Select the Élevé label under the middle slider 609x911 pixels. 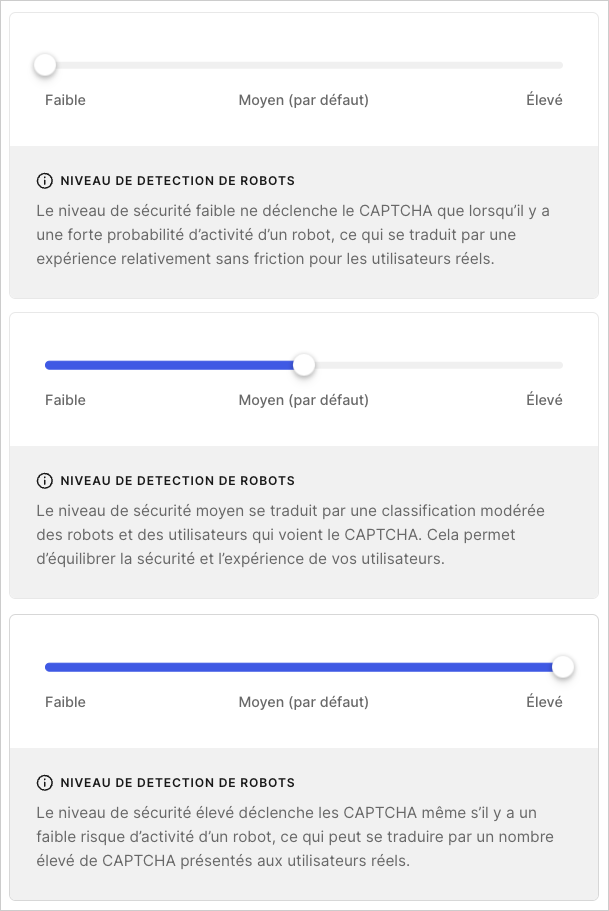(x=543, y=400)
